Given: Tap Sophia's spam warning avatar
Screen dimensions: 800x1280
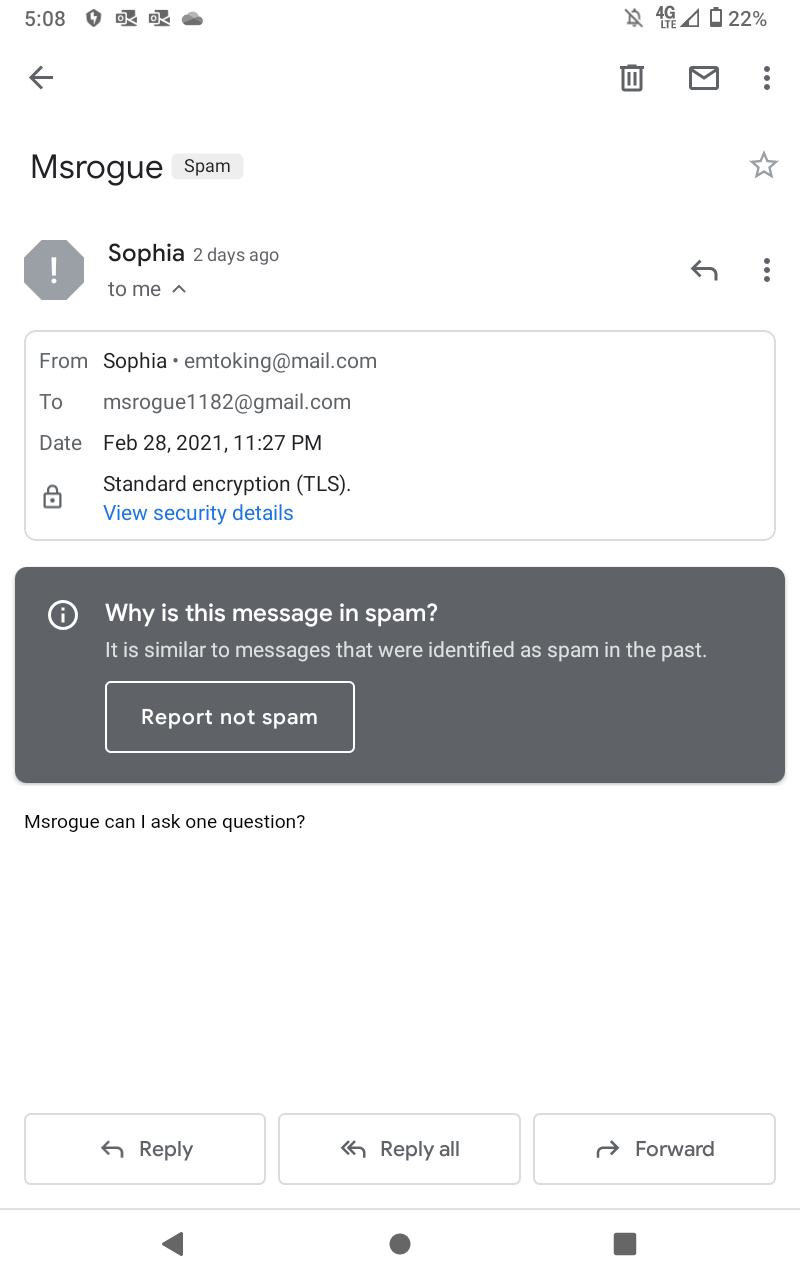Looking at the screenshot, I should [x=54, y=270].
